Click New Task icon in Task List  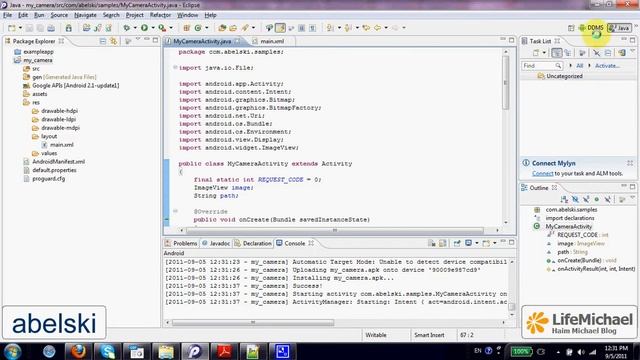coord(536,53)
